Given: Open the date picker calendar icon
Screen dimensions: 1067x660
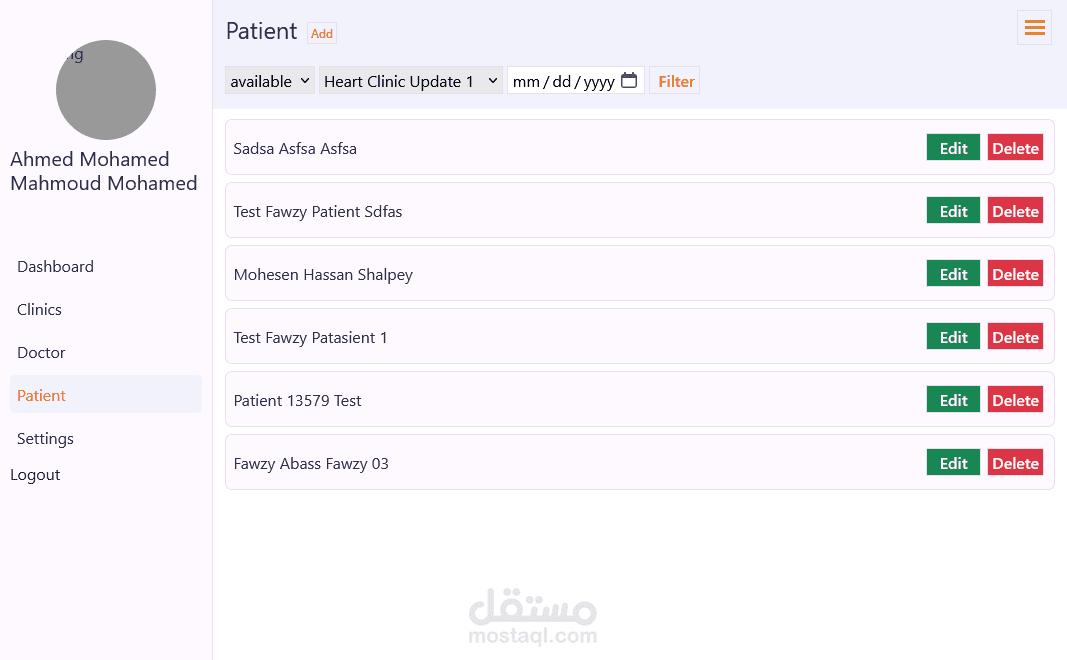Looking at the screenshot, I should pos(629,81).
